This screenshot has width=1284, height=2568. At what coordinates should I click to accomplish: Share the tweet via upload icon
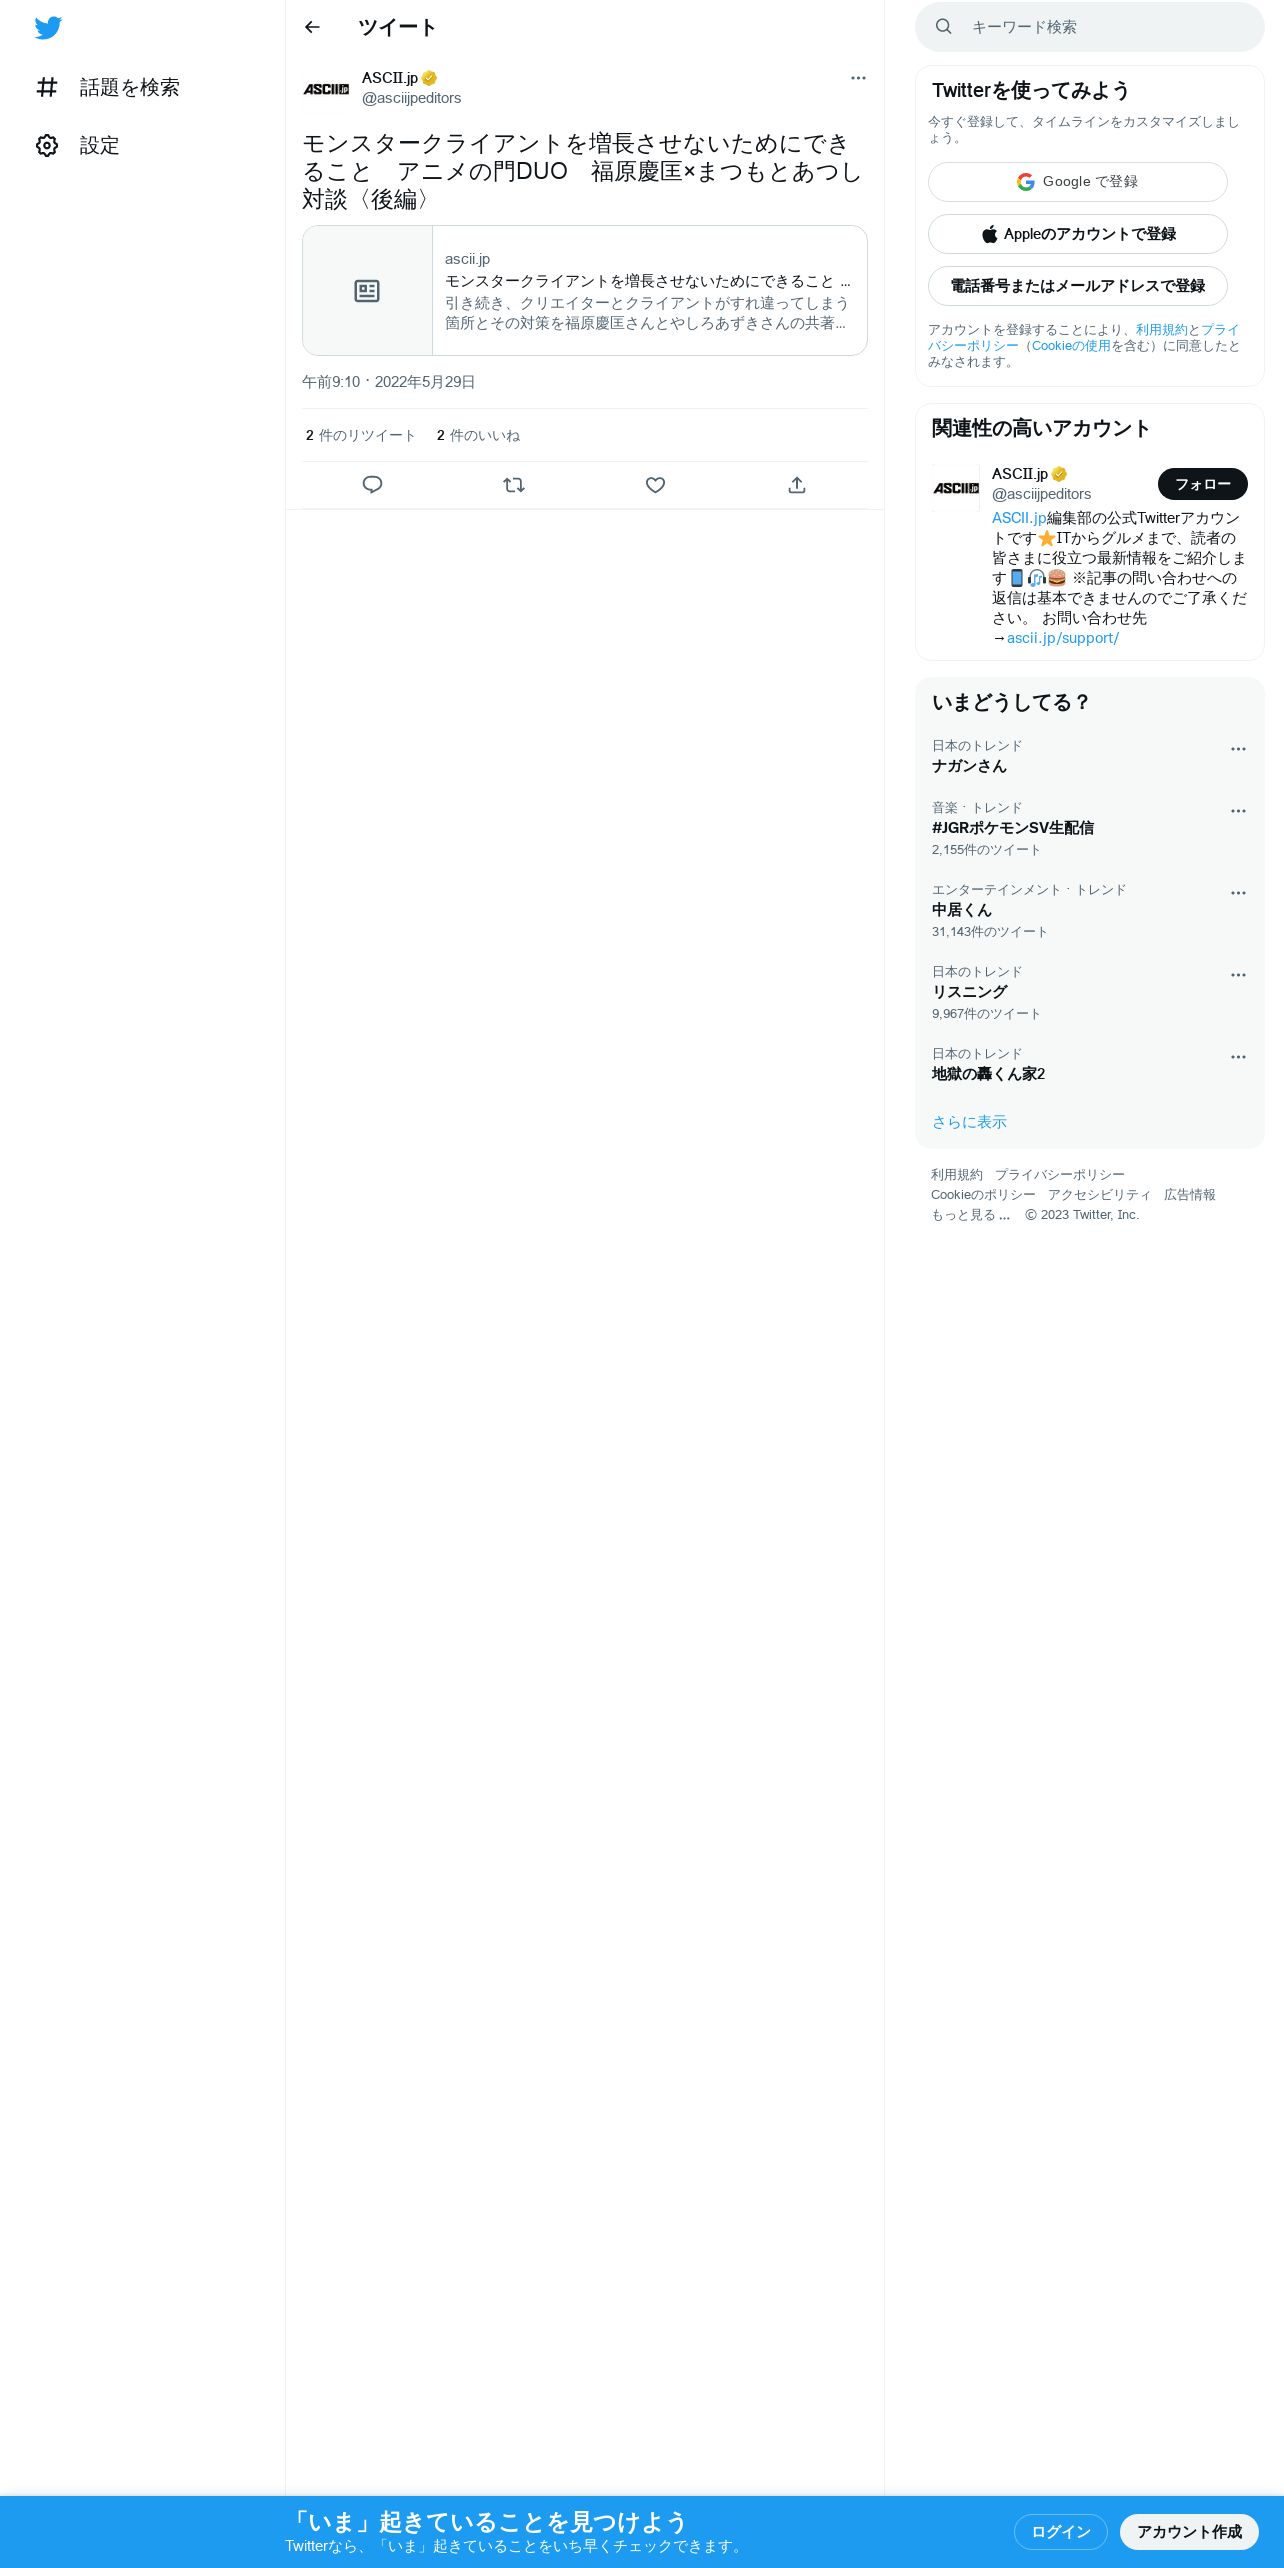[x=797, y=485]
